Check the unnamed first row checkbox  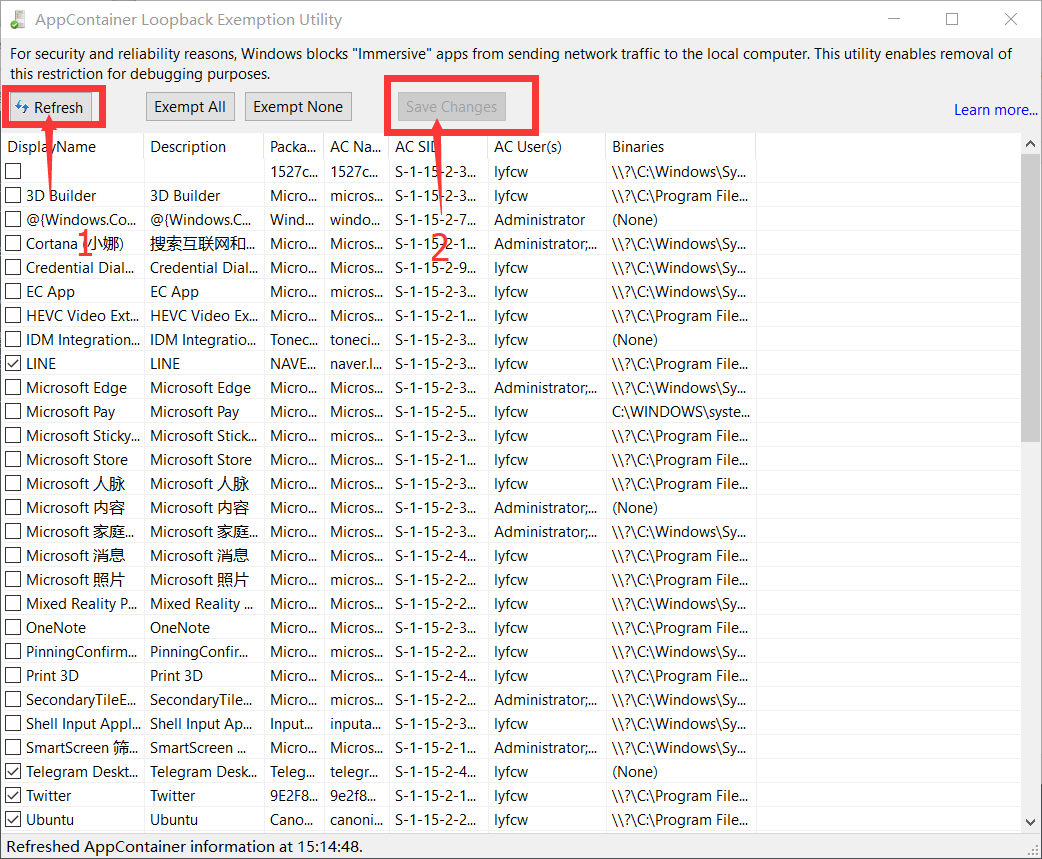click(13, 171)
